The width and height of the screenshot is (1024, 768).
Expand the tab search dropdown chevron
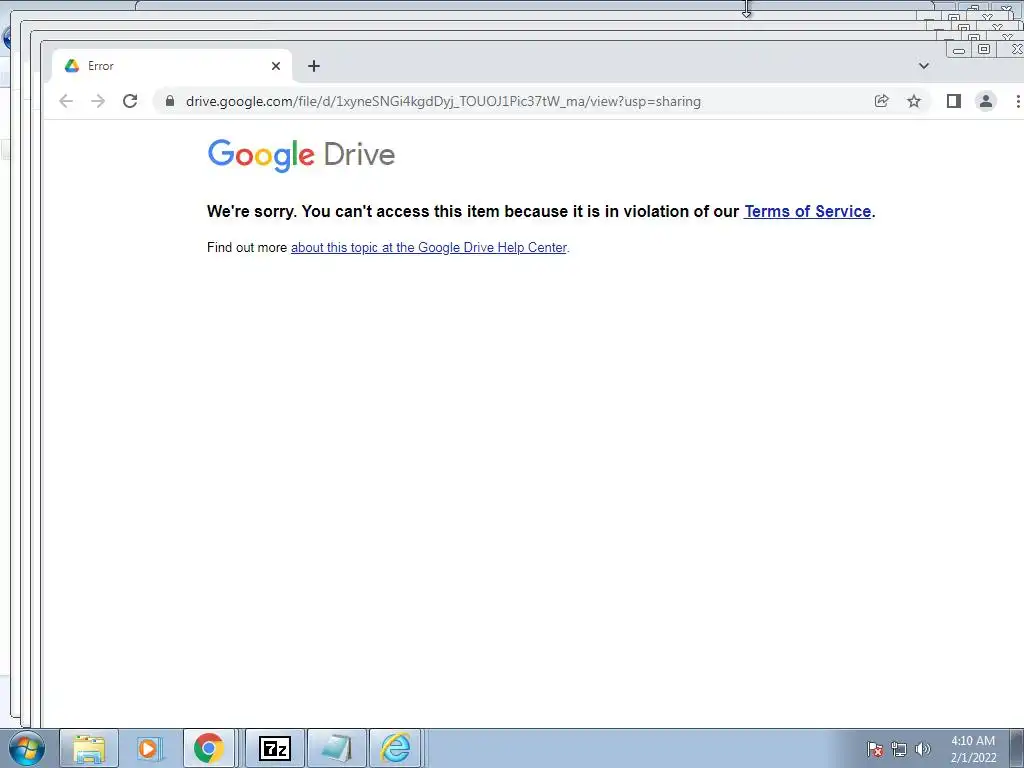pos(923,66)
